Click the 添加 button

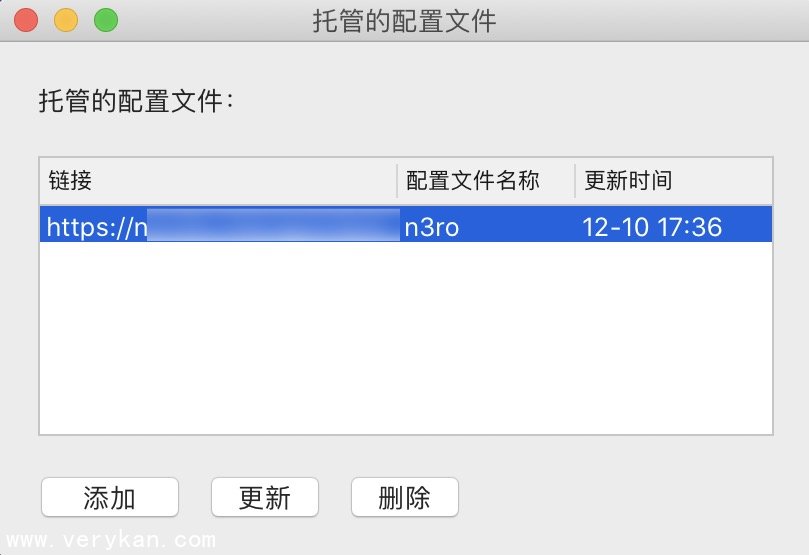(x=110, y=497)
